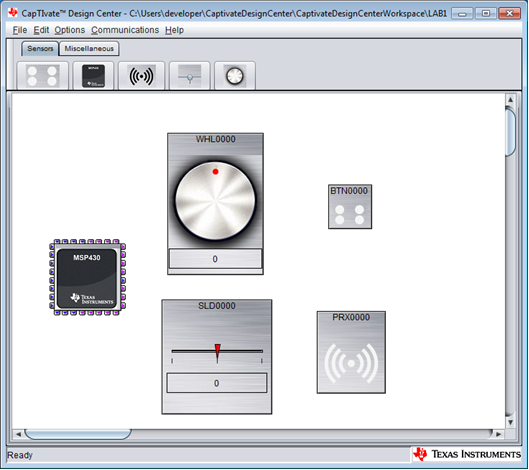The width and height of the screenshot is (529, 470).
Task: Close the CapTIvate Design Center window
Action: 509,14
